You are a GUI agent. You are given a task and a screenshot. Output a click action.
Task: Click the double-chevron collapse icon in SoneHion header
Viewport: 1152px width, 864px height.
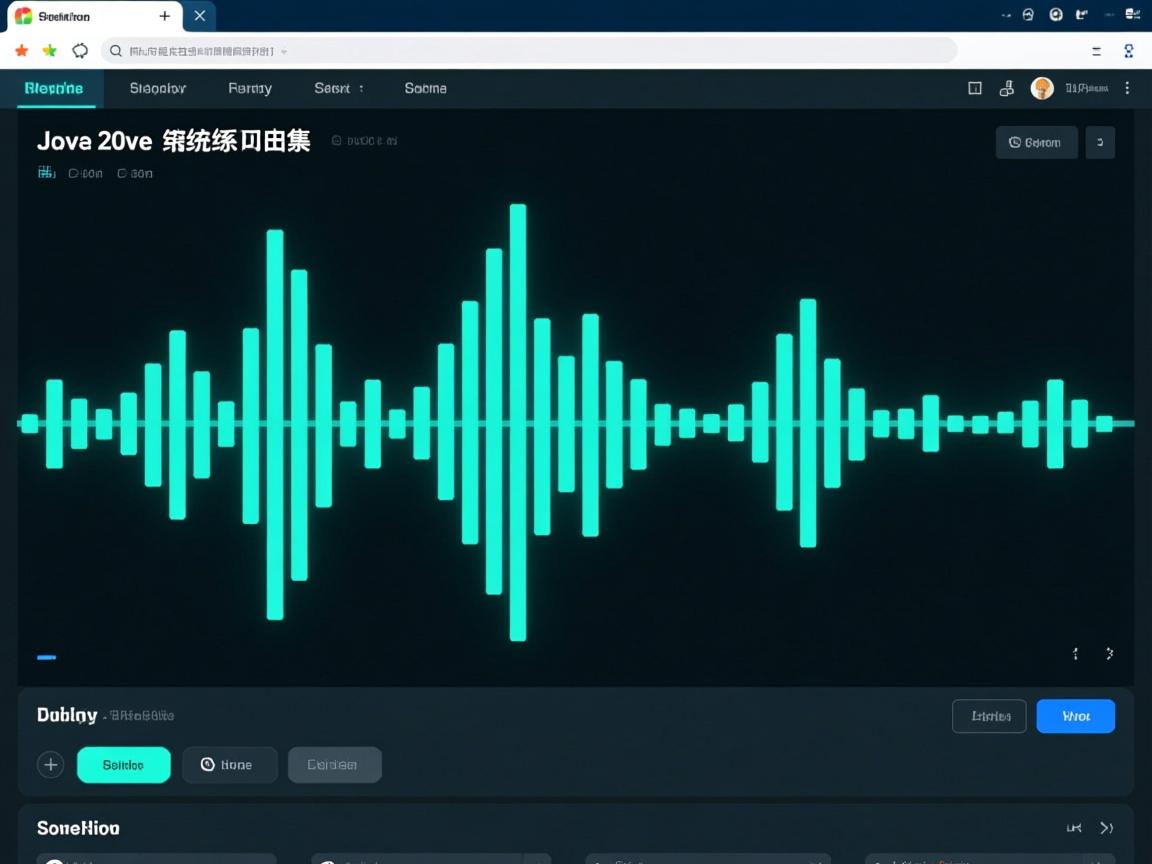coord(1107,828)
